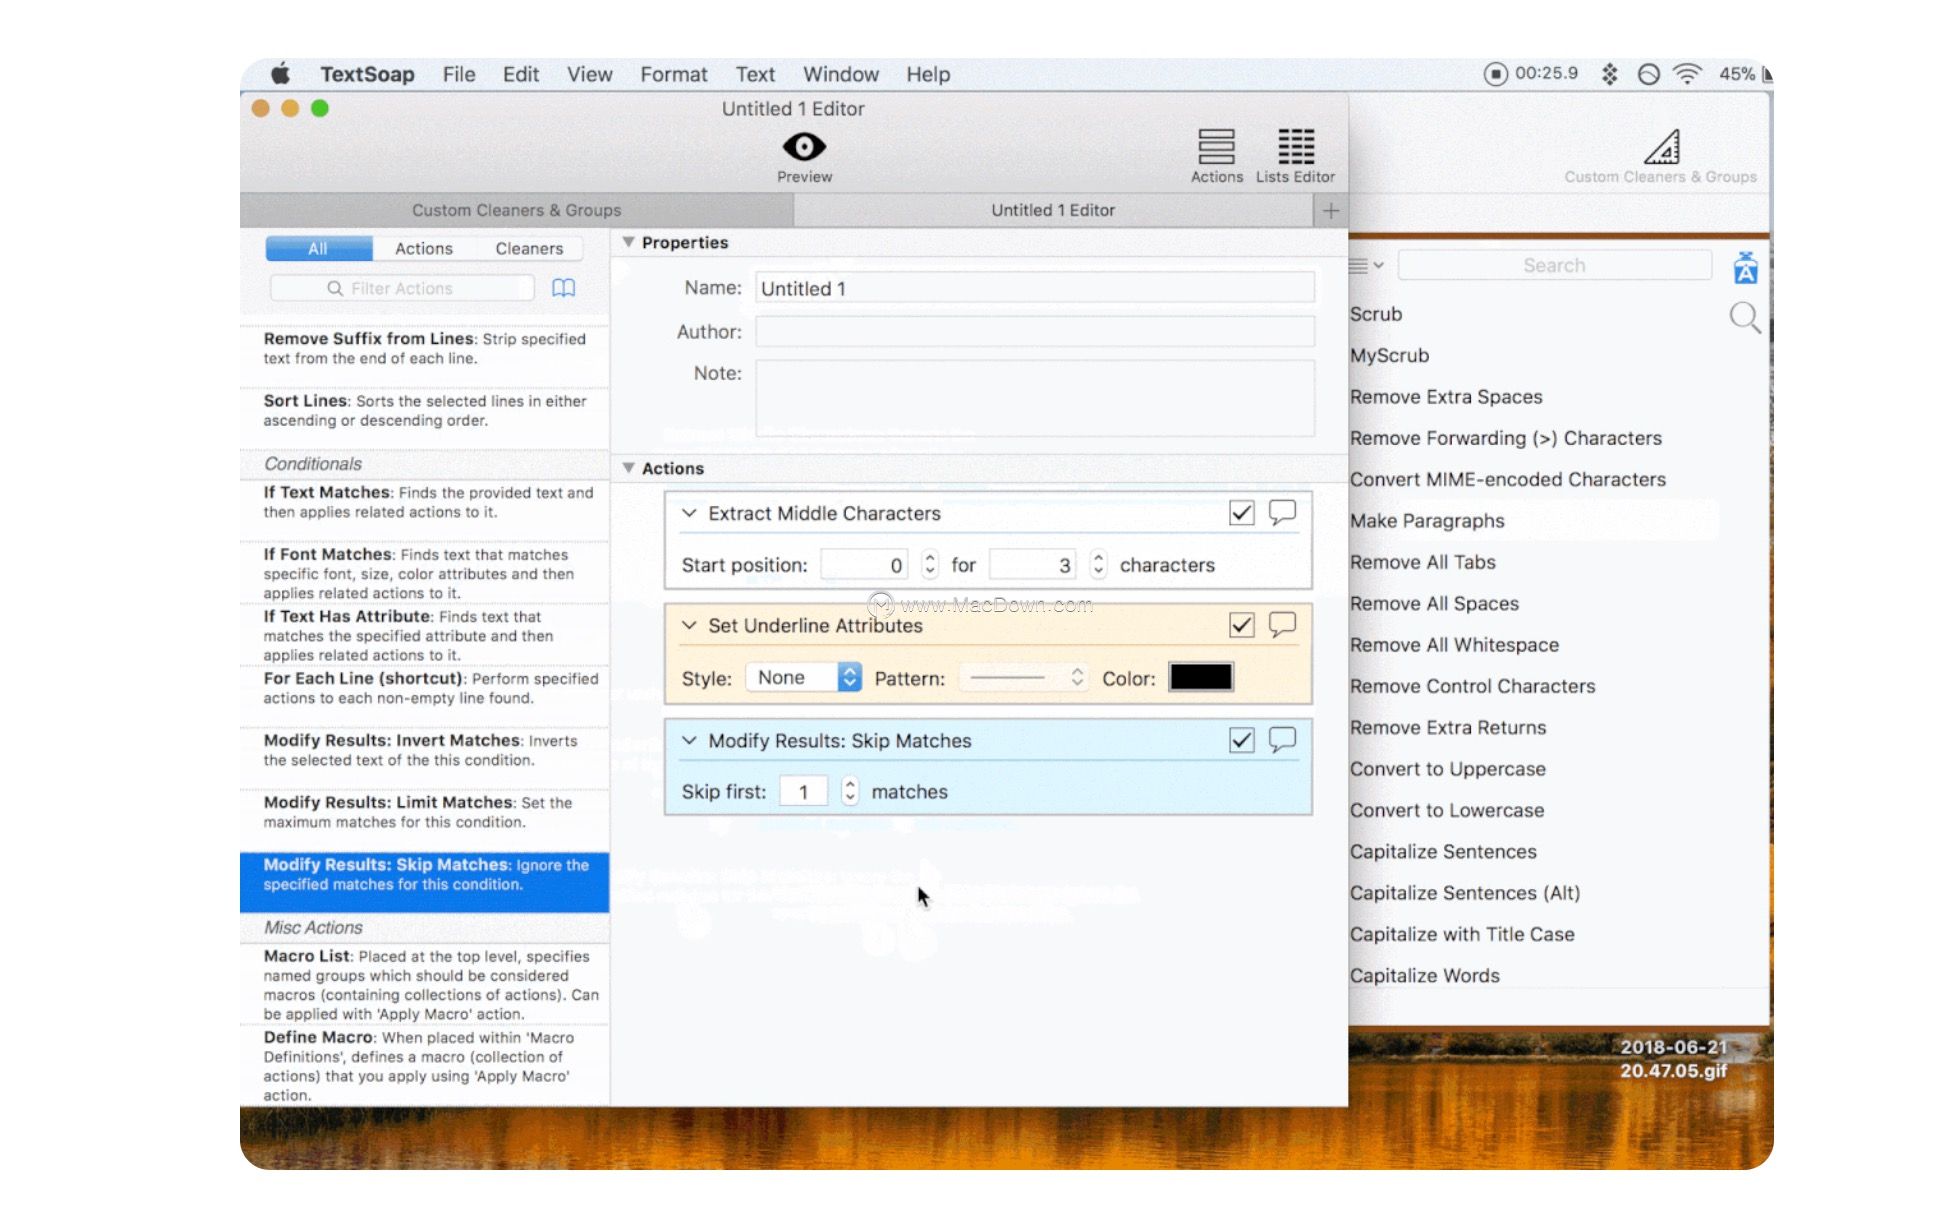
Task: Collapse the Properties section triangle
Action: coord(628,242)
